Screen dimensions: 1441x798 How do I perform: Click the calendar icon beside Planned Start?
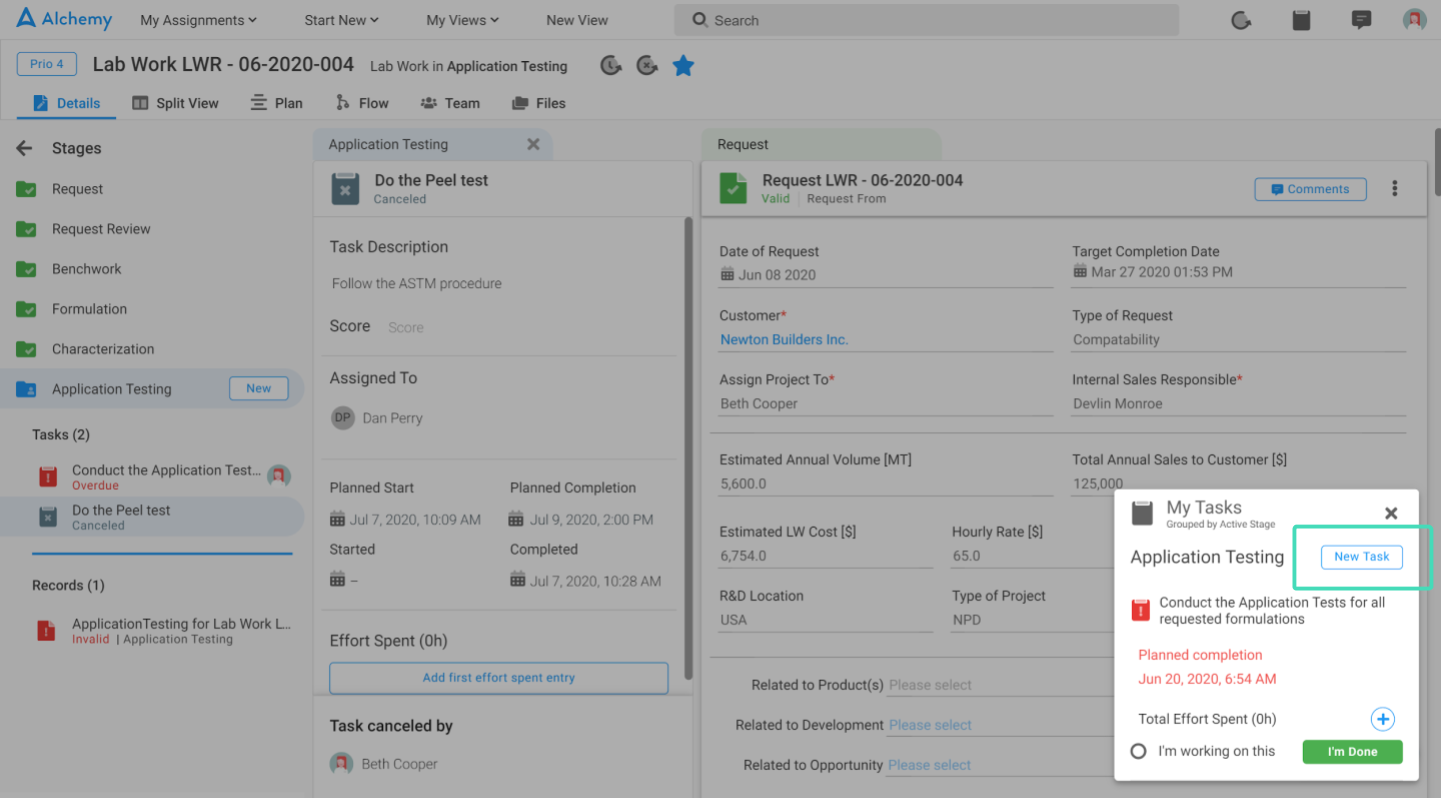338,519
